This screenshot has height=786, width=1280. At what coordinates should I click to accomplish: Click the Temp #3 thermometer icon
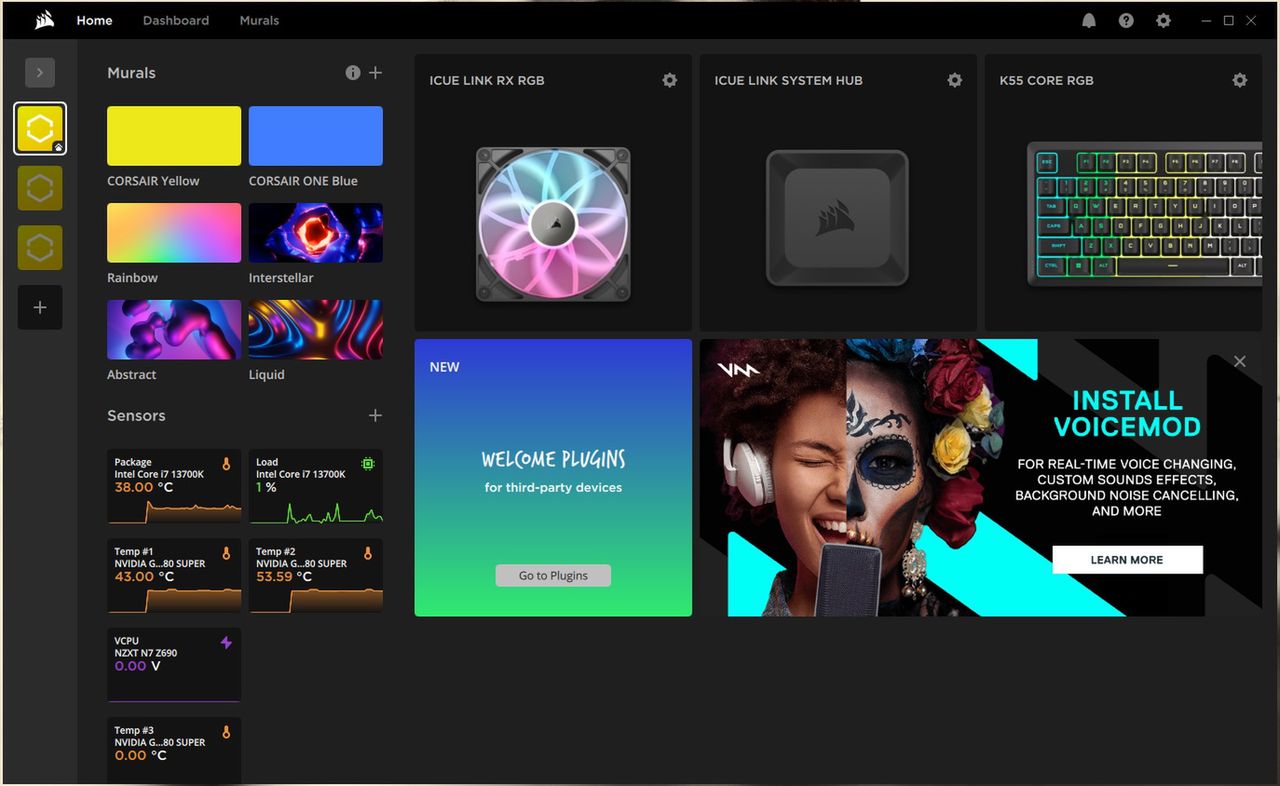226,732
